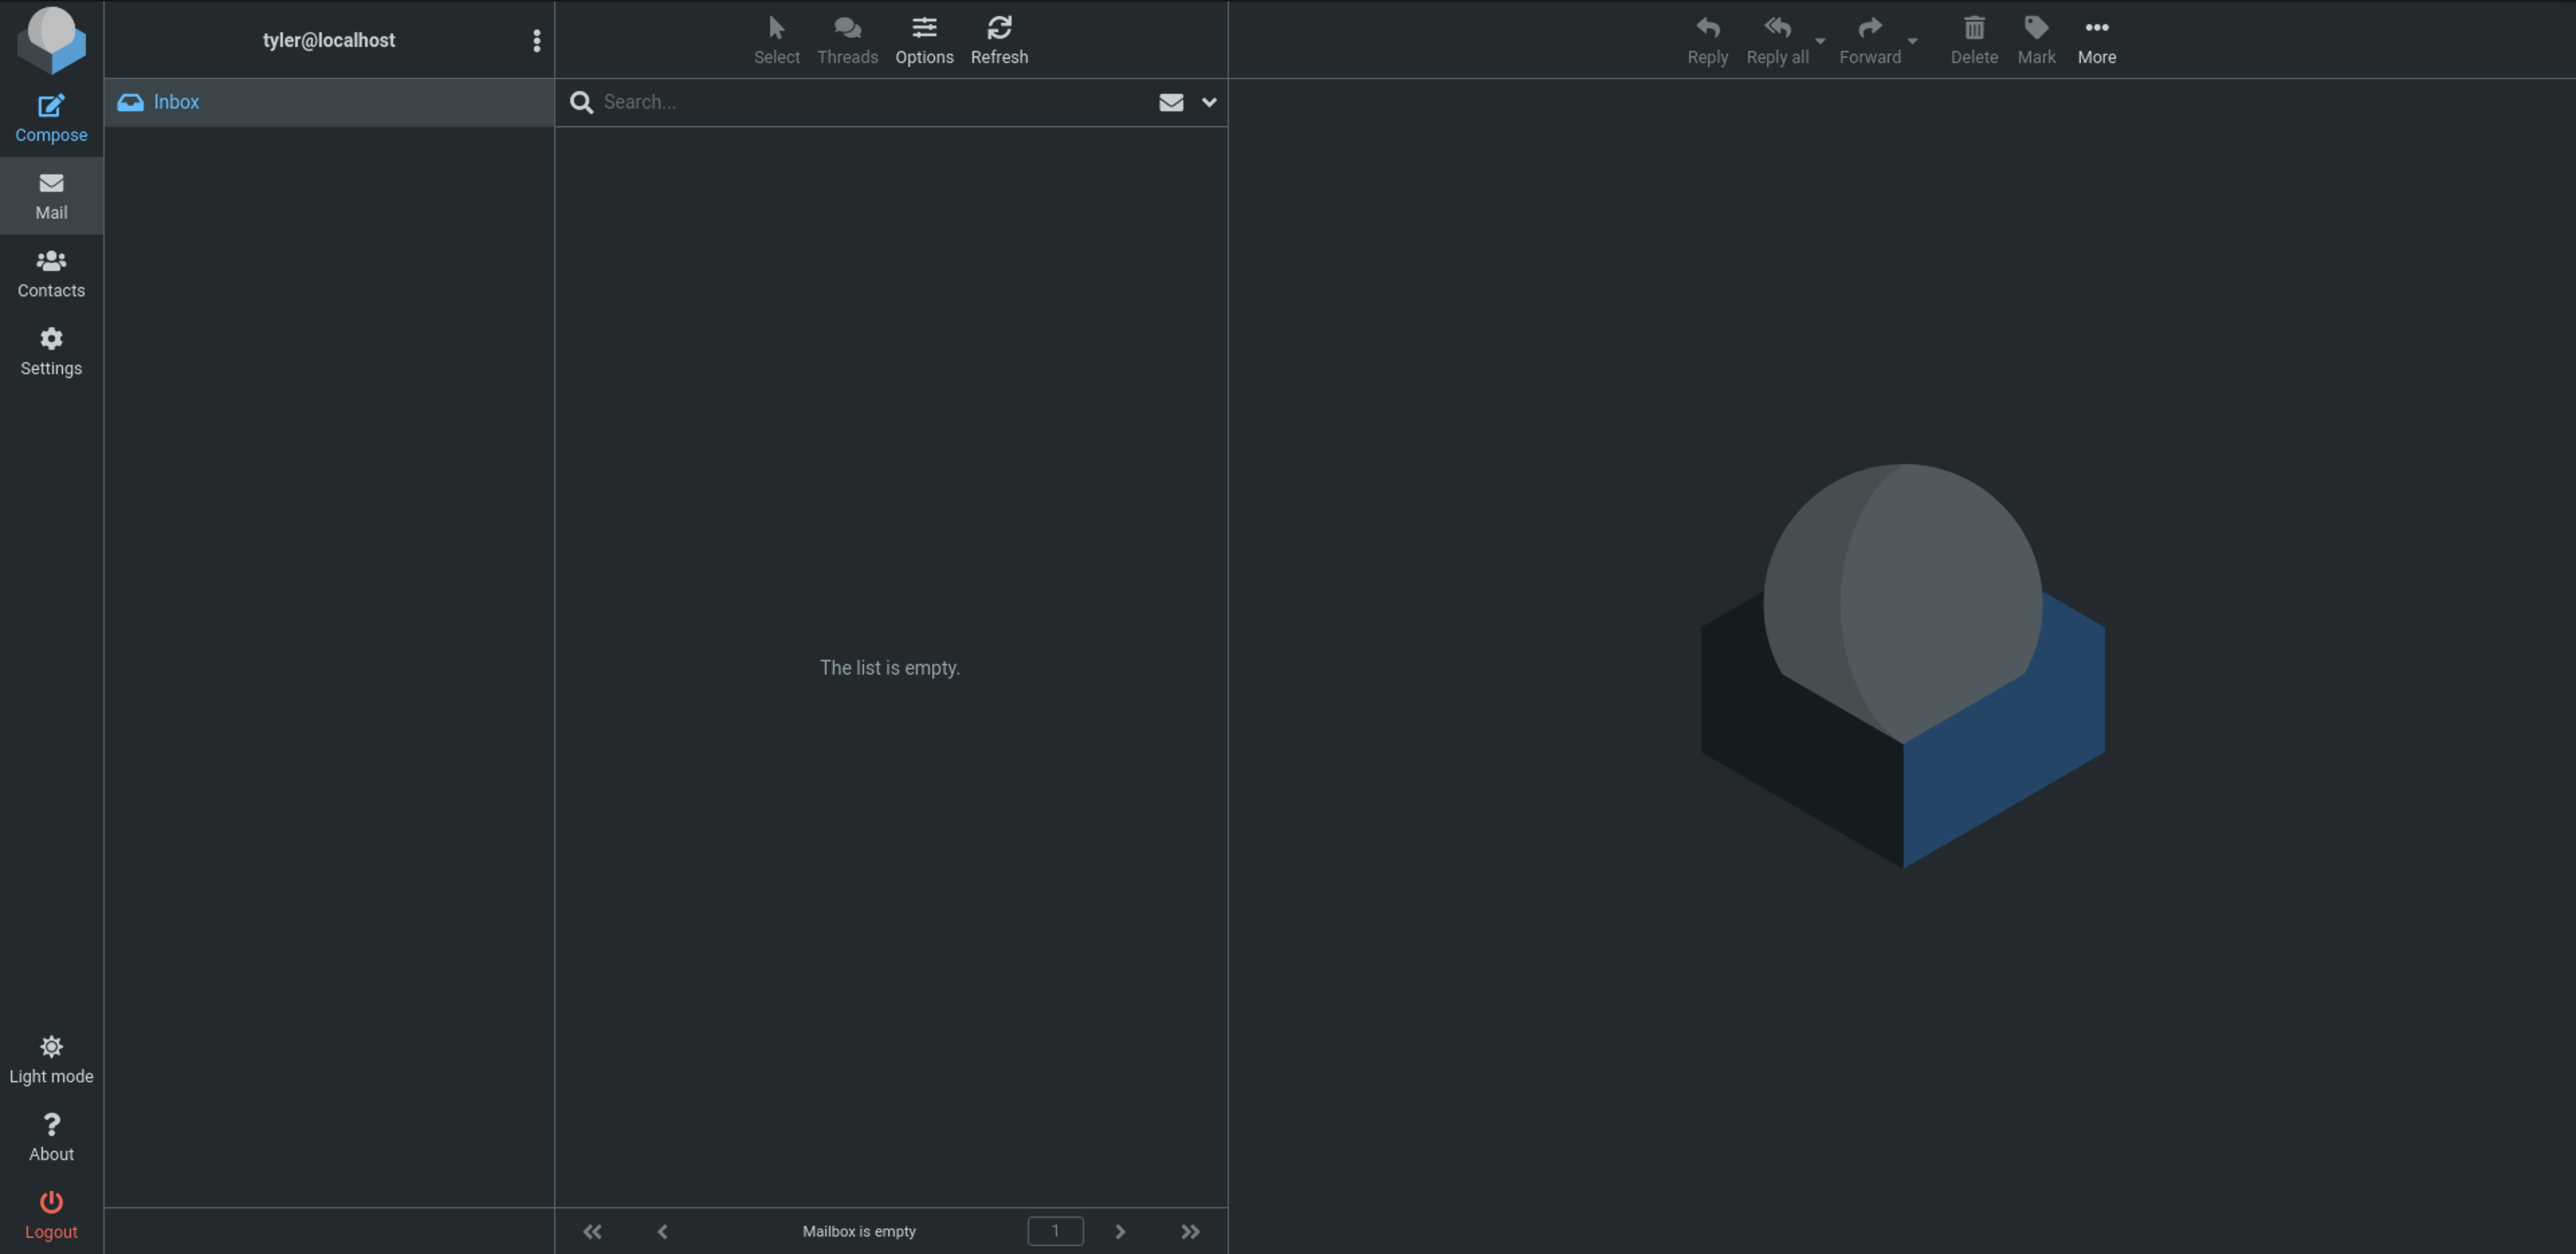Go to the next page arrow

(x=1119, y=1231)
